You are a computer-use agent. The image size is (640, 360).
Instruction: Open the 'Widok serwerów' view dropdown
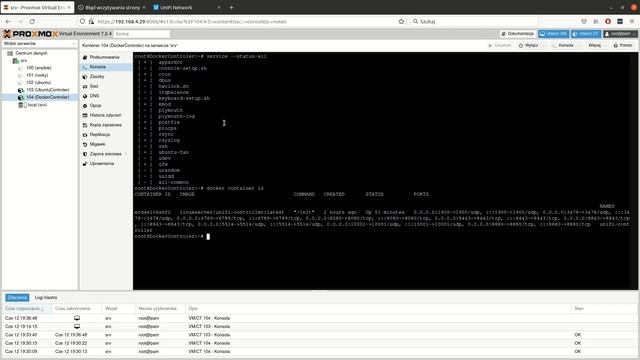point(39,43)
